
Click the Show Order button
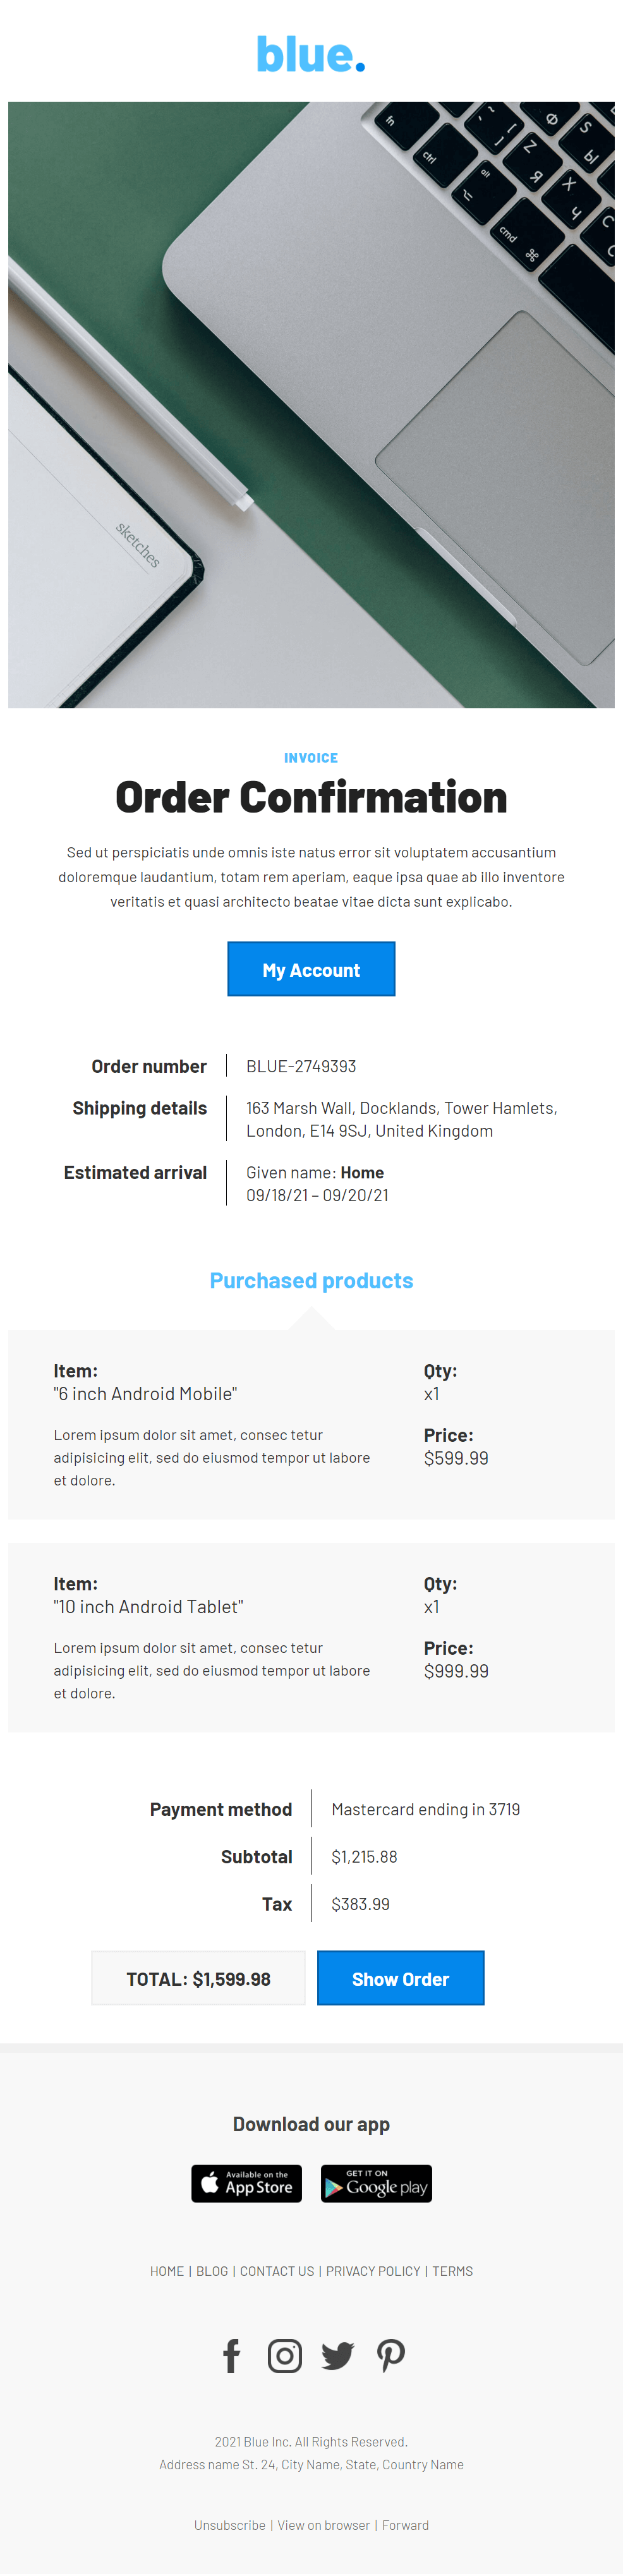tap(401, 1978)
